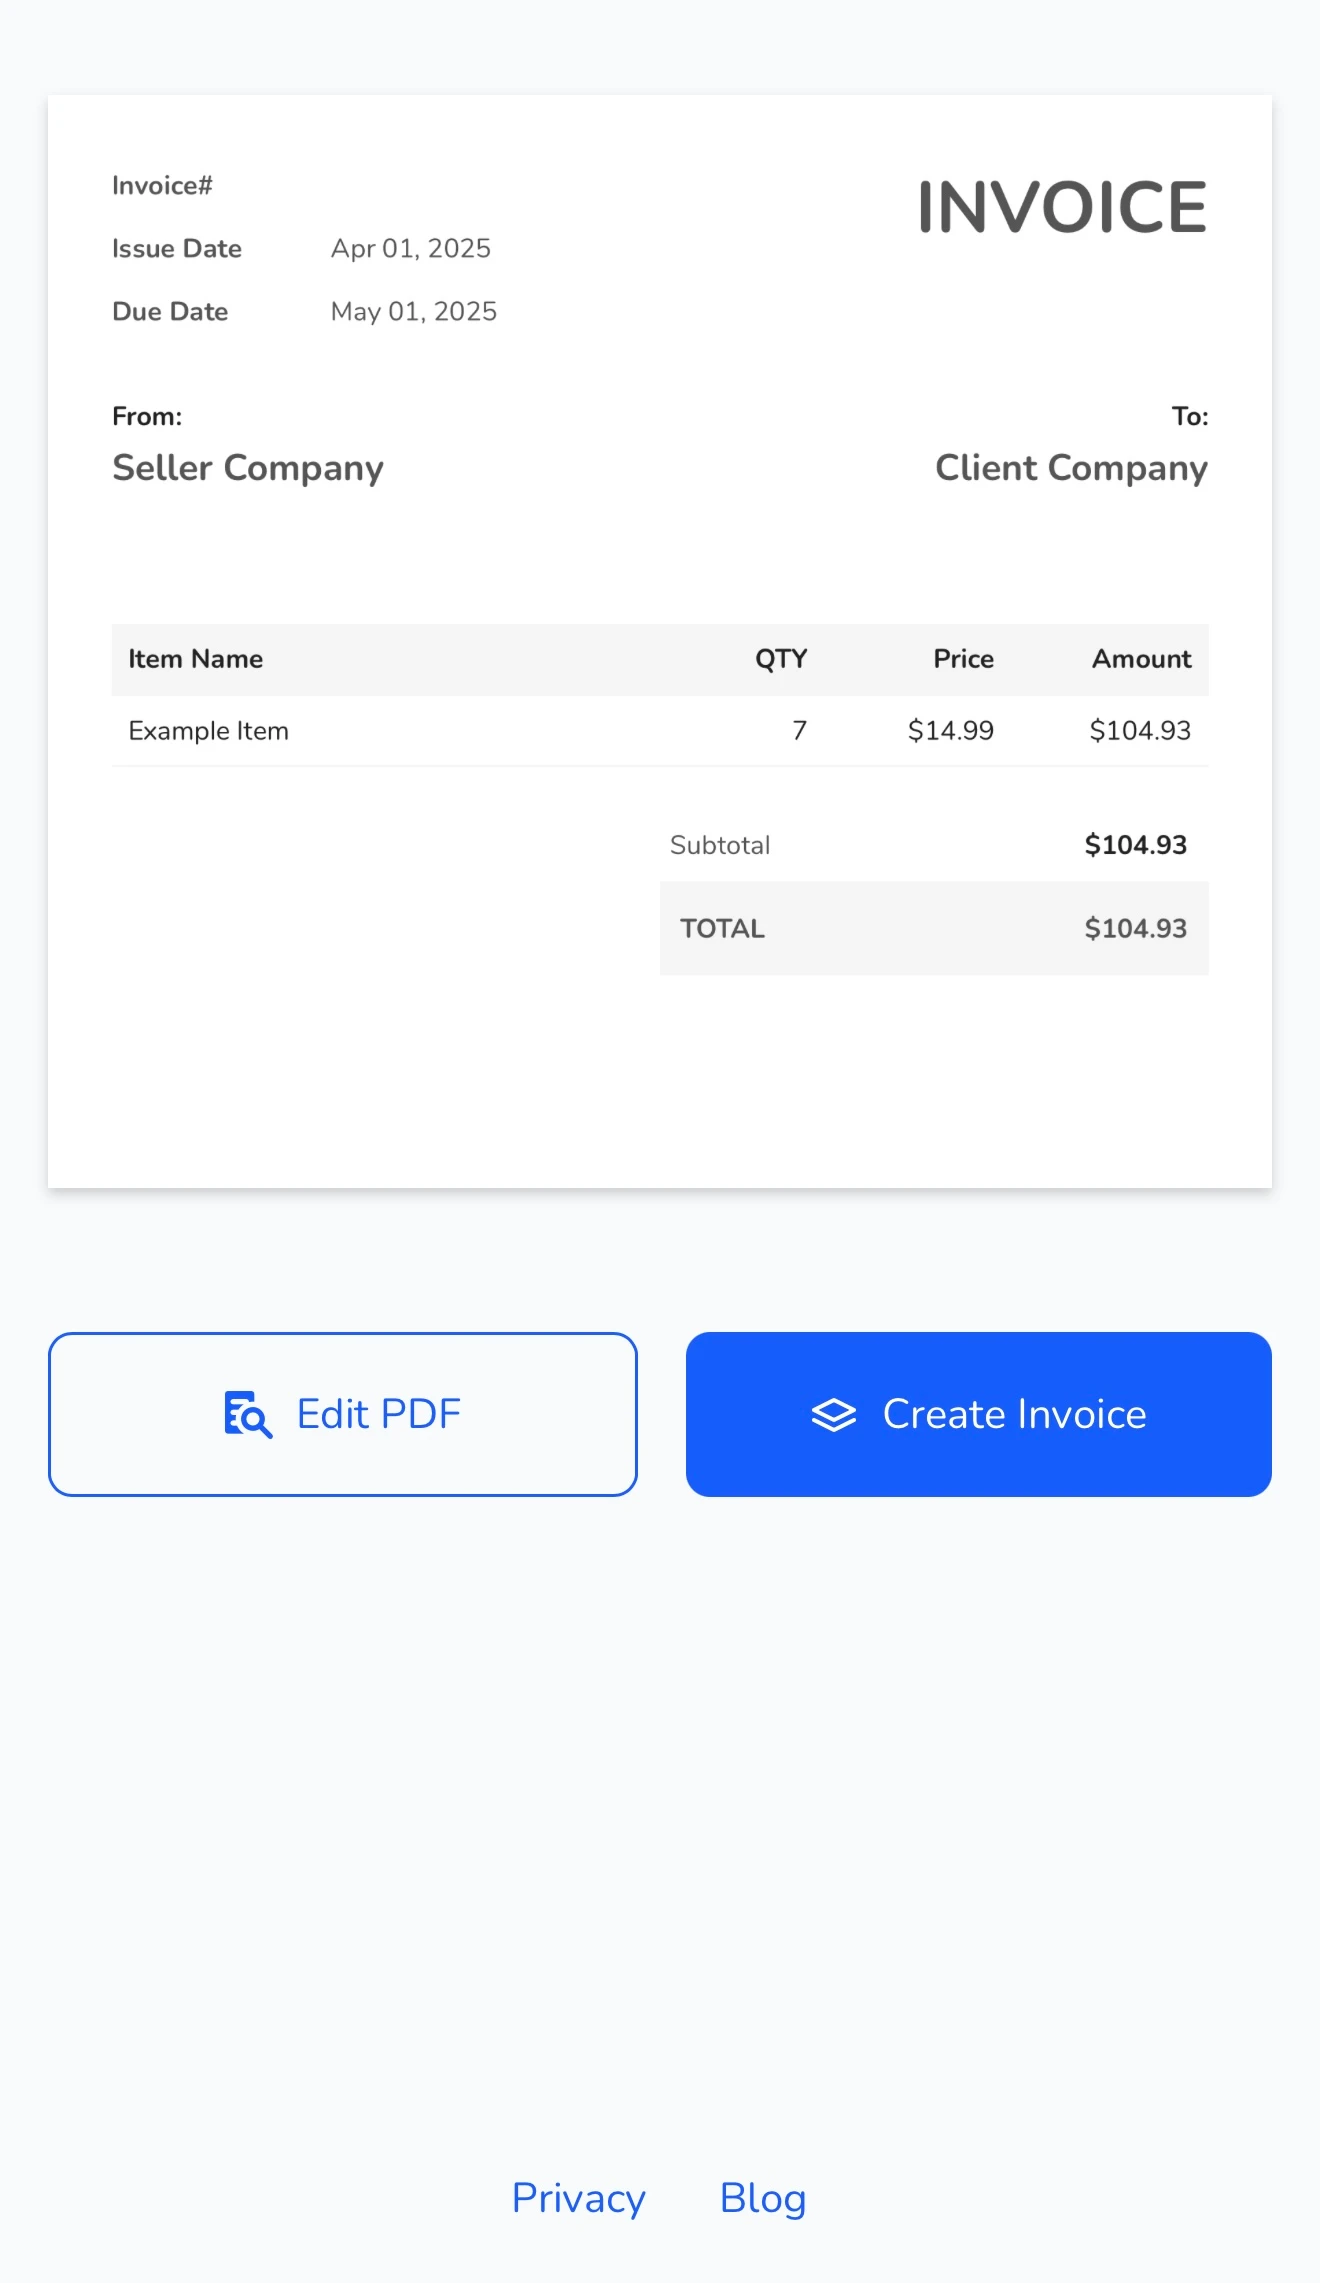The image size is (1320, 2283).
Task: Click the Item Name column header
Action: [x=196, y=659]
